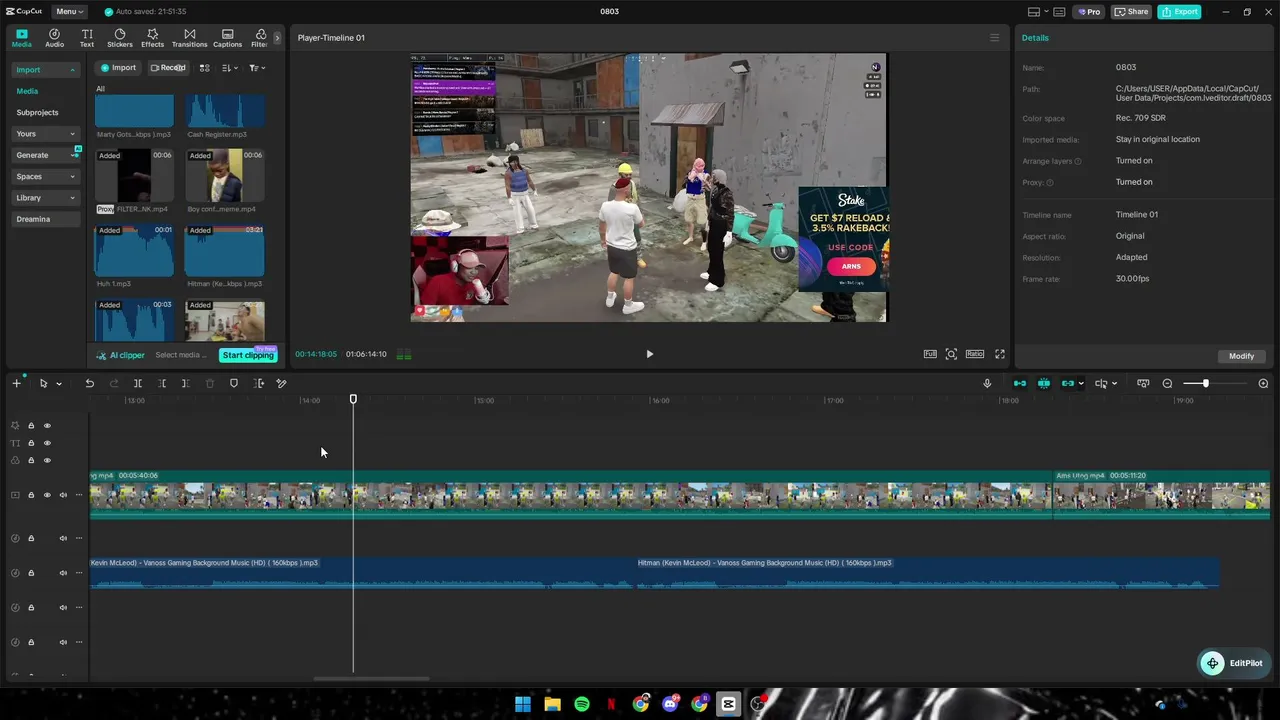Open the CapCut Menu dropdown
This screenshot has height=720, width=1280.
point(69,12)
